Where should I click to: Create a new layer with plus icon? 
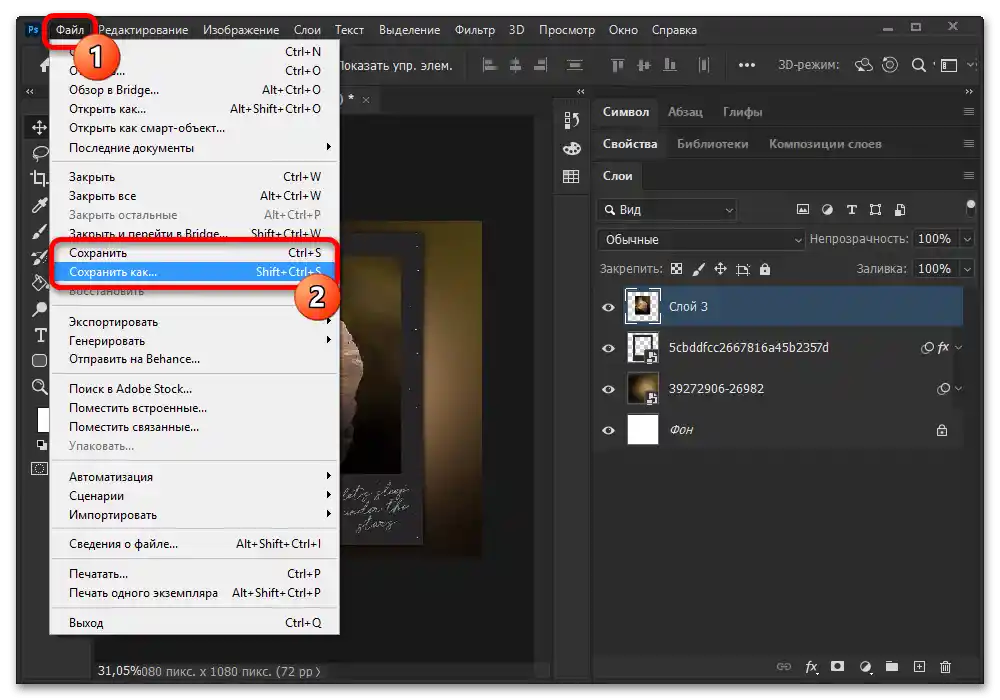pos(919,667)
